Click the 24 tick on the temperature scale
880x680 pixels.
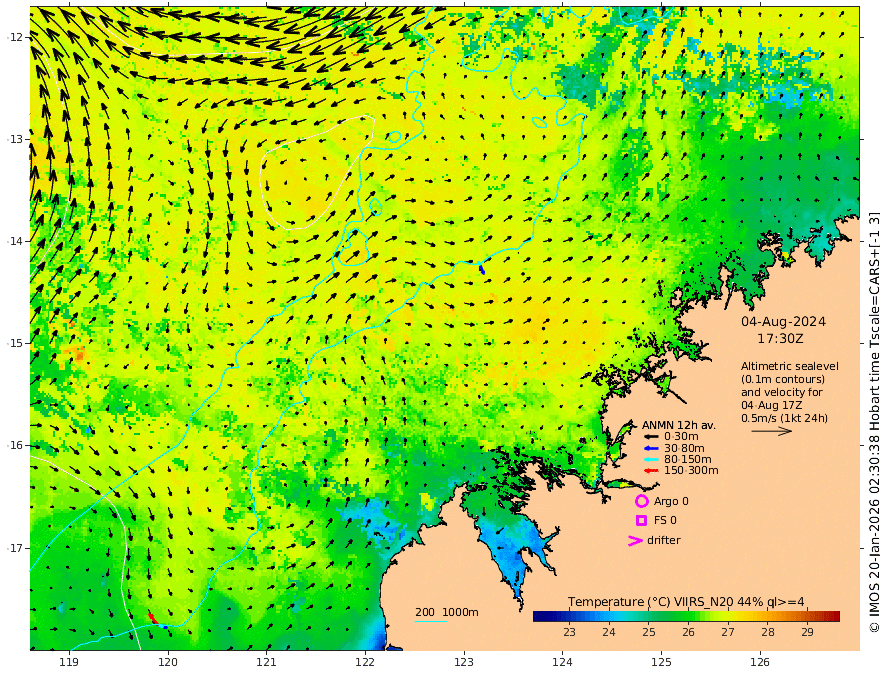coord(609,632)
